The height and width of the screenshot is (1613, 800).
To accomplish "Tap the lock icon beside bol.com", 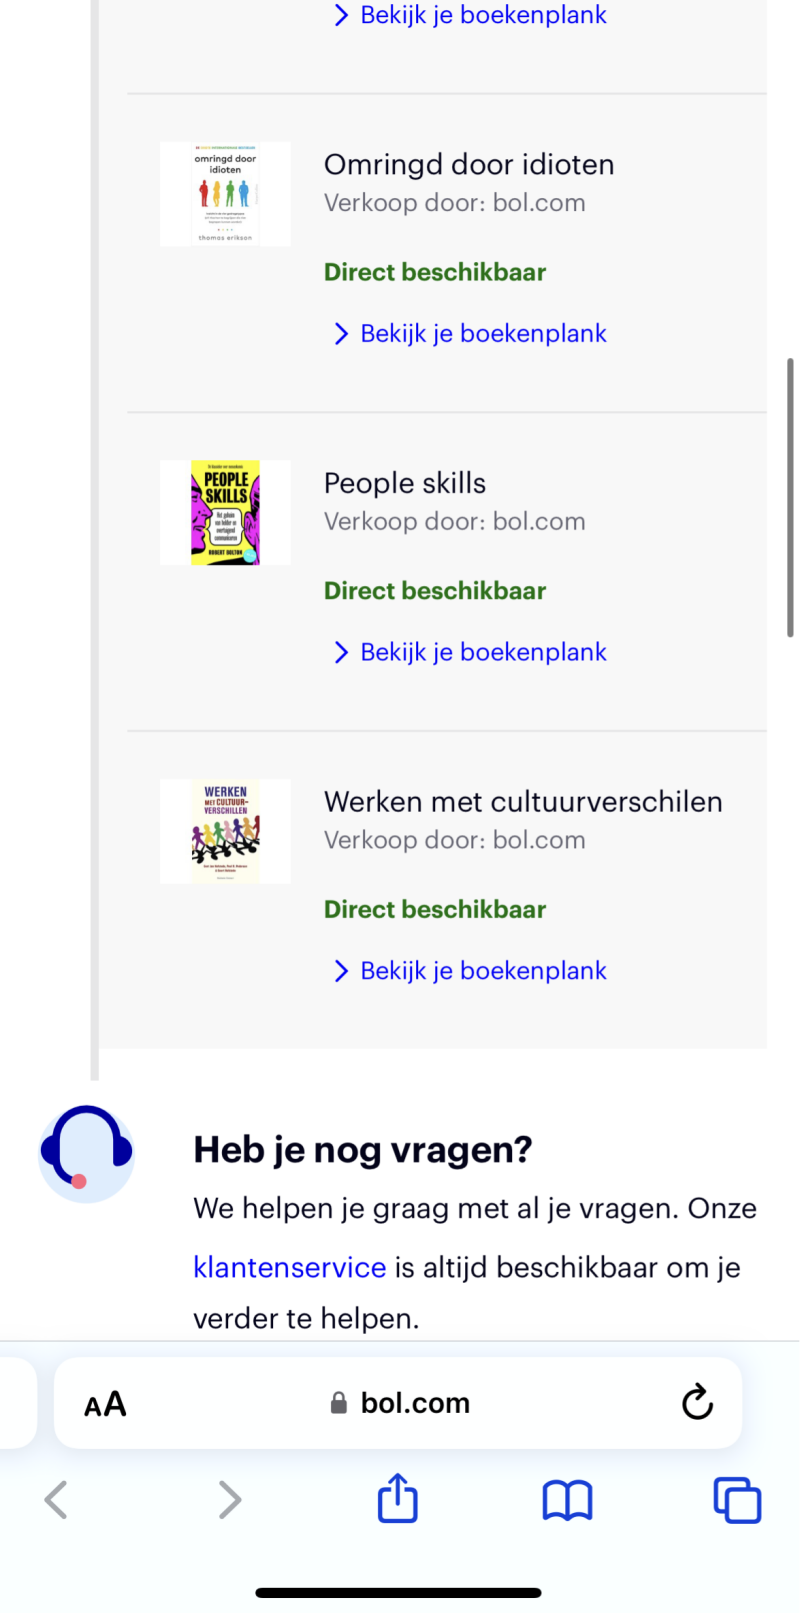I will point(339,1403).
